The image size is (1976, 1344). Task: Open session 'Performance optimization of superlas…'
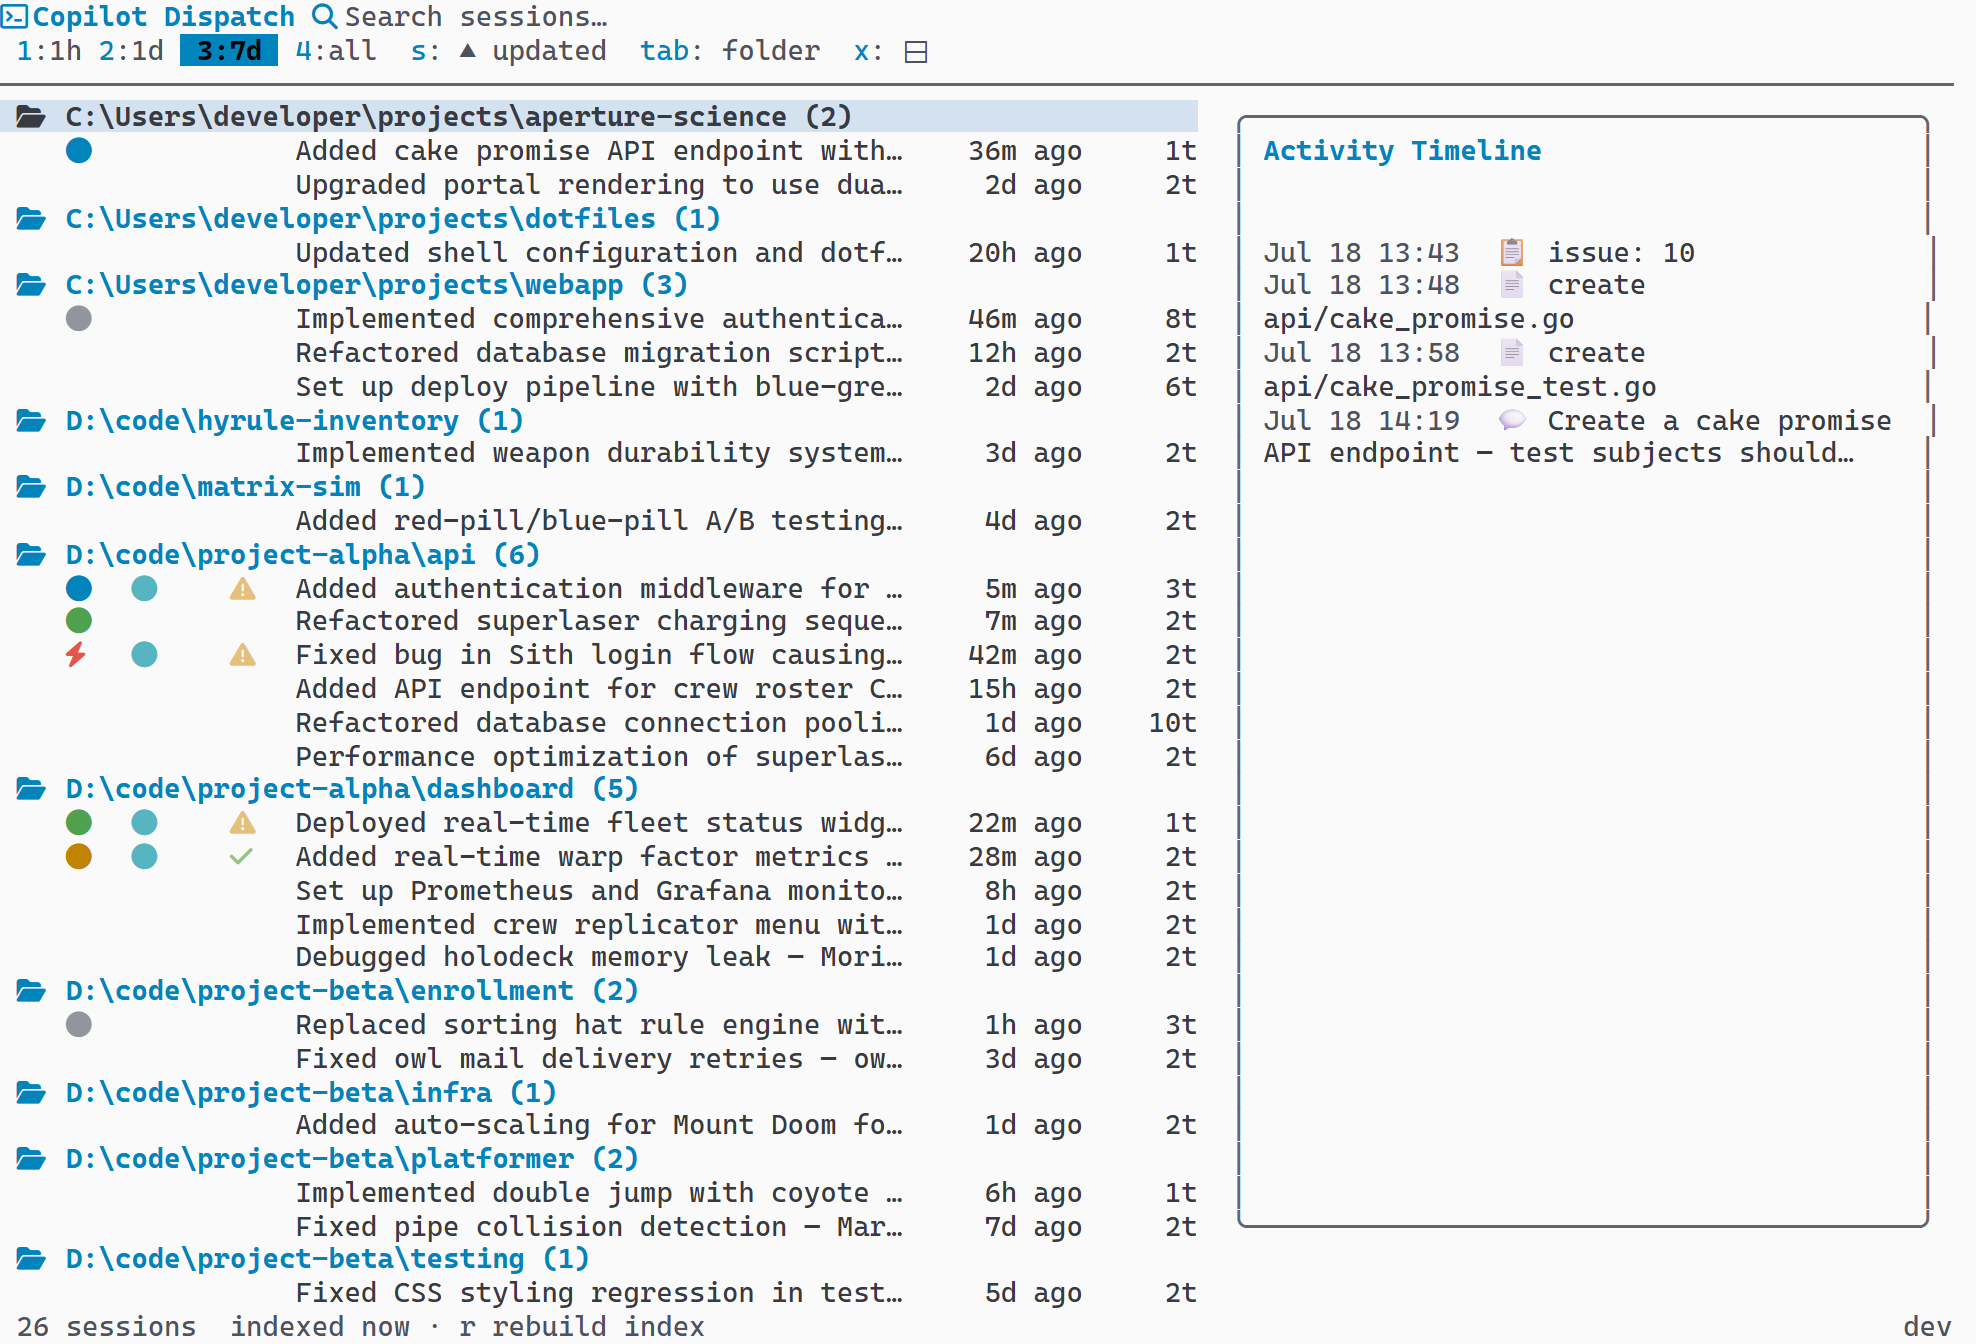pyautogui.click(x=599, y=757)
